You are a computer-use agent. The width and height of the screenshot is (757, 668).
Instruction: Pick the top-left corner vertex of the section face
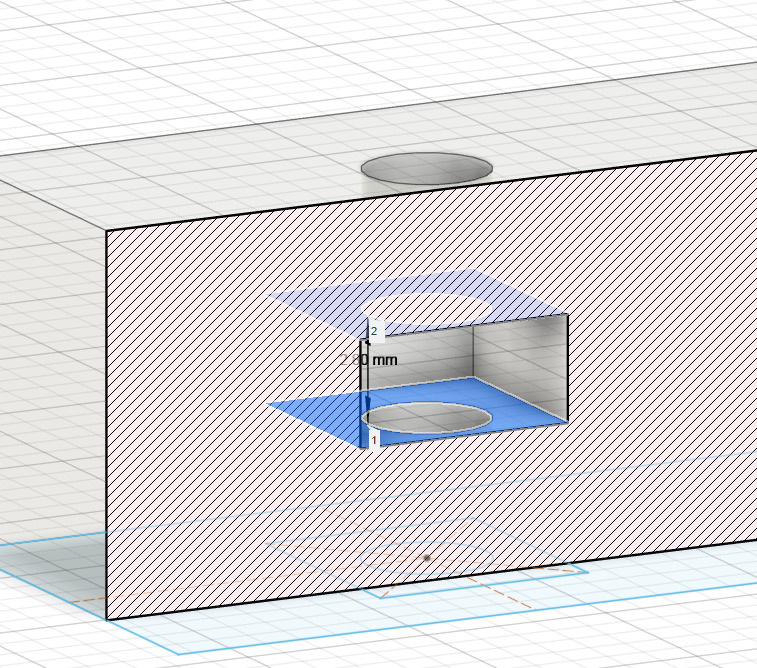pyautogui.click(x=107, y=231)
